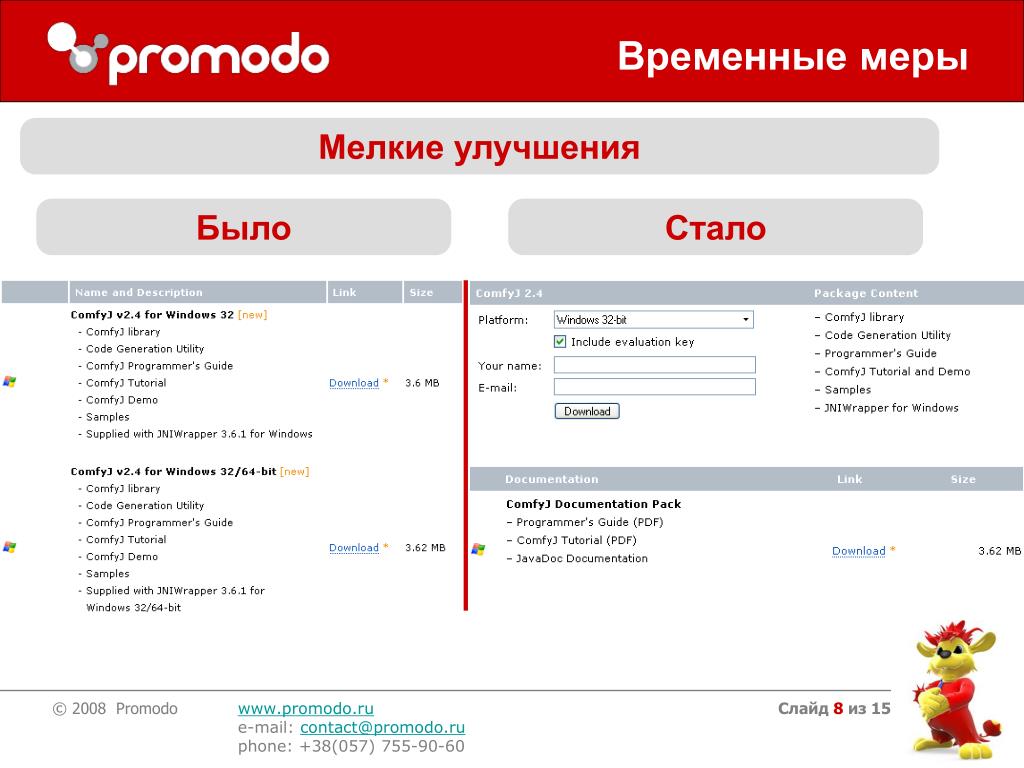This screenshot has height=768, width=1024.
Task: Click Download link for 3.6 MB package
Action: click(354, 383)
